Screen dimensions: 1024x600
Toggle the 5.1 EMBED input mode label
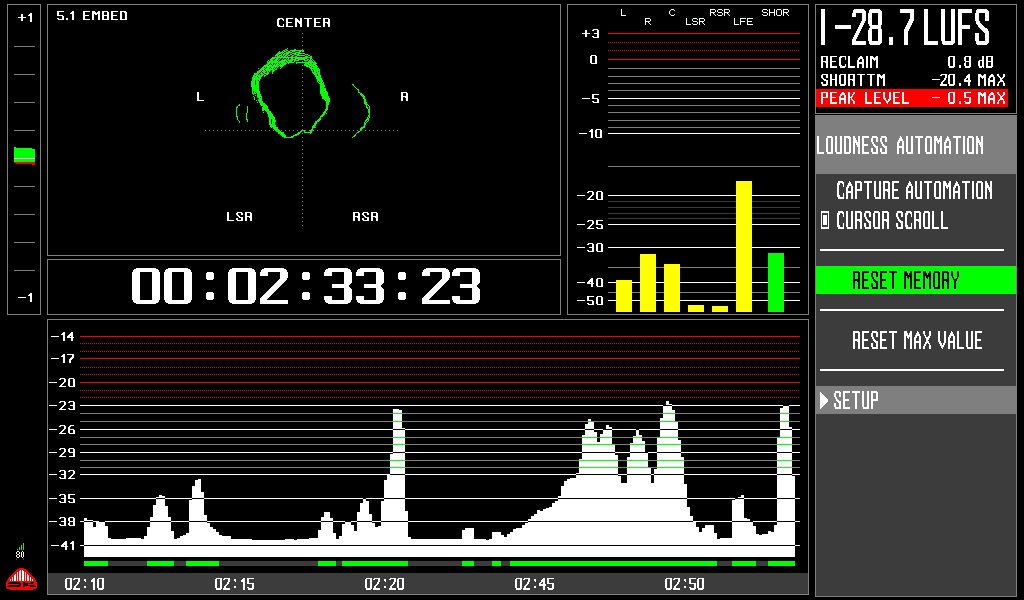coord(92,15)
